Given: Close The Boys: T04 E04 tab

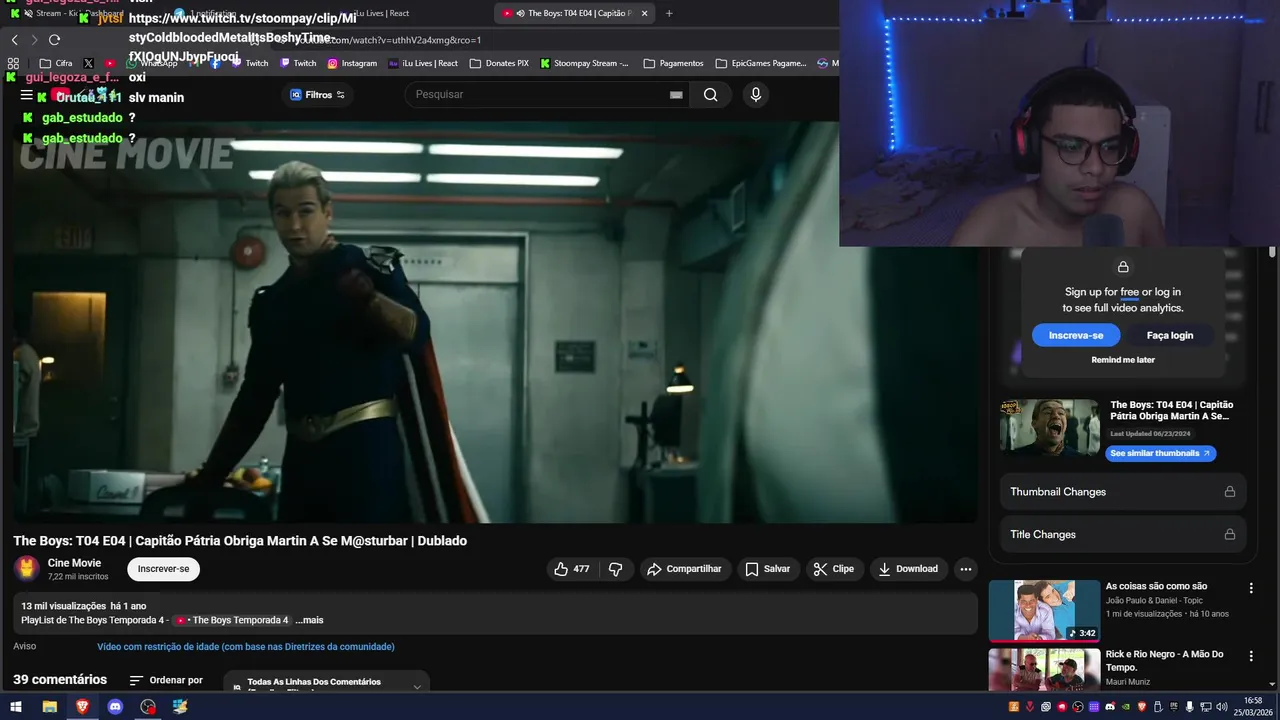Looking at the screenshot, I should click(x=644, y=13).
